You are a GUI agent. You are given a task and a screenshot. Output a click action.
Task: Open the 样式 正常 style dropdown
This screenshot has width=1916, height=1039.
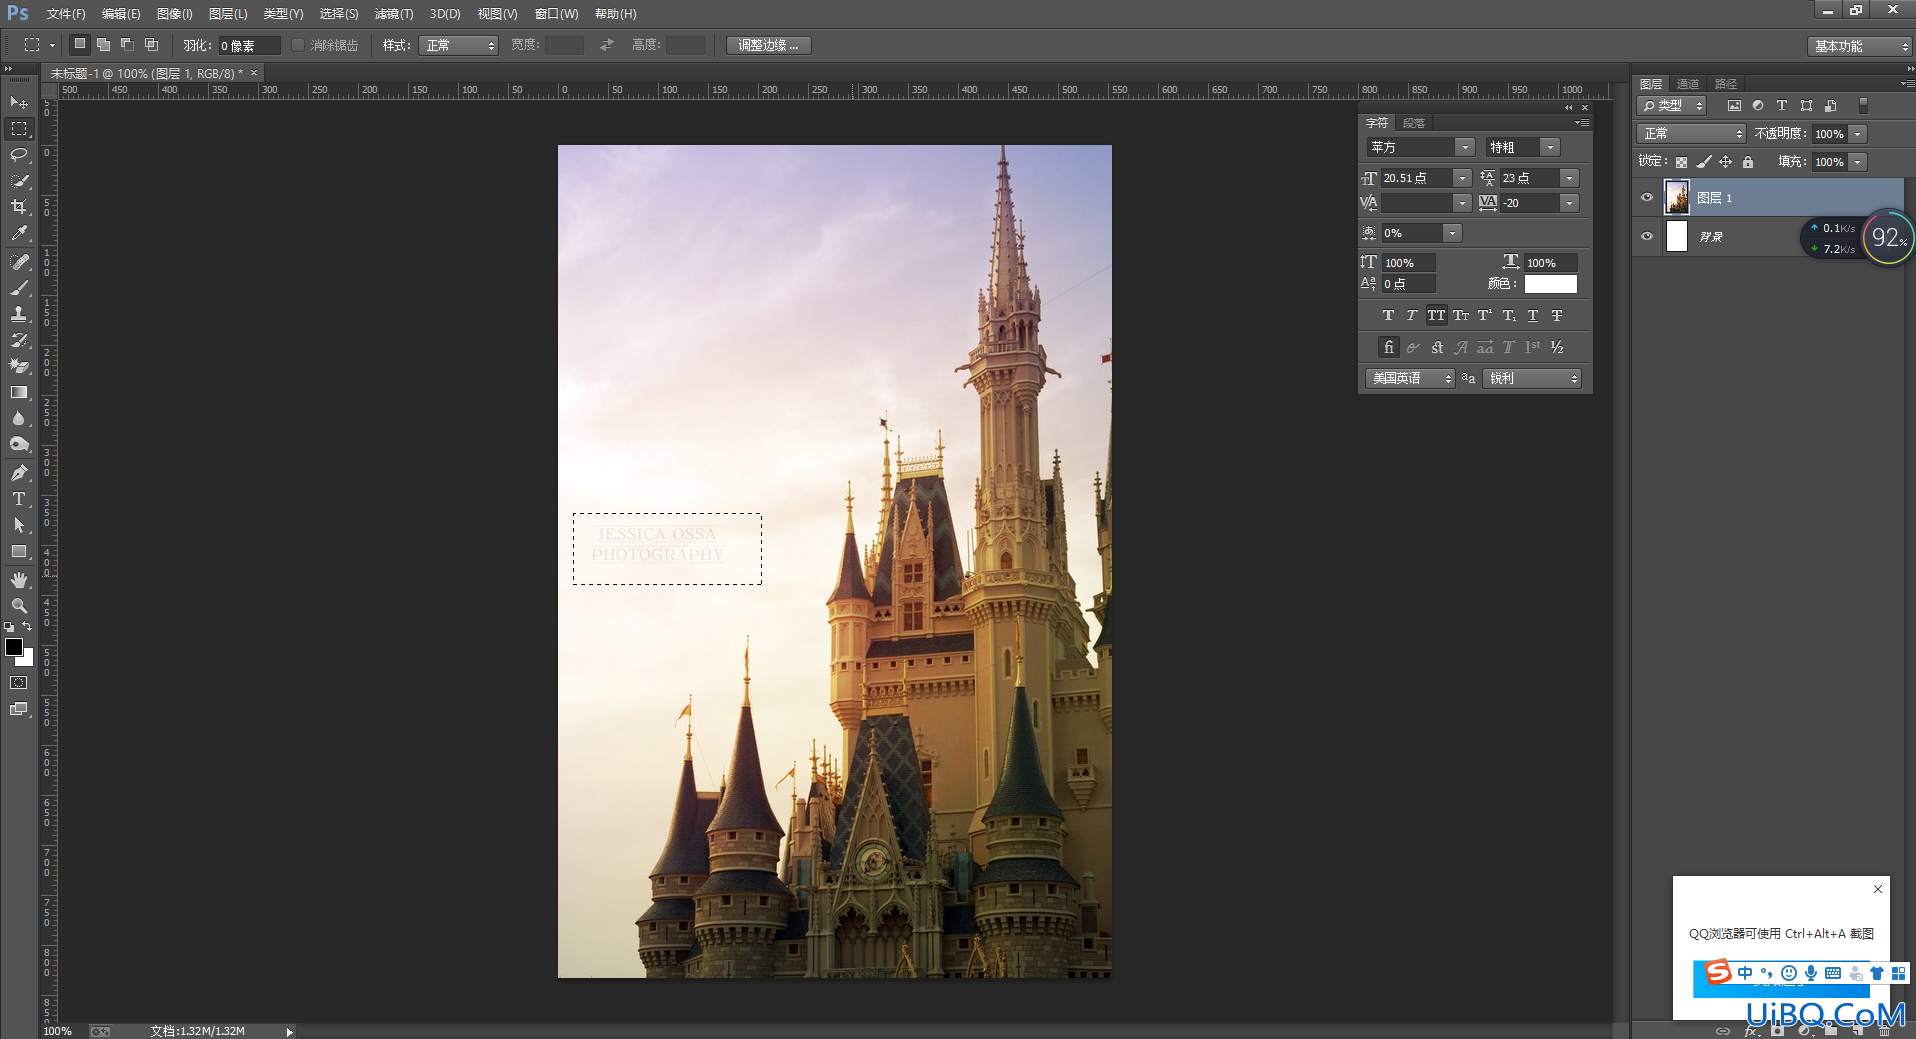[459, 45]
